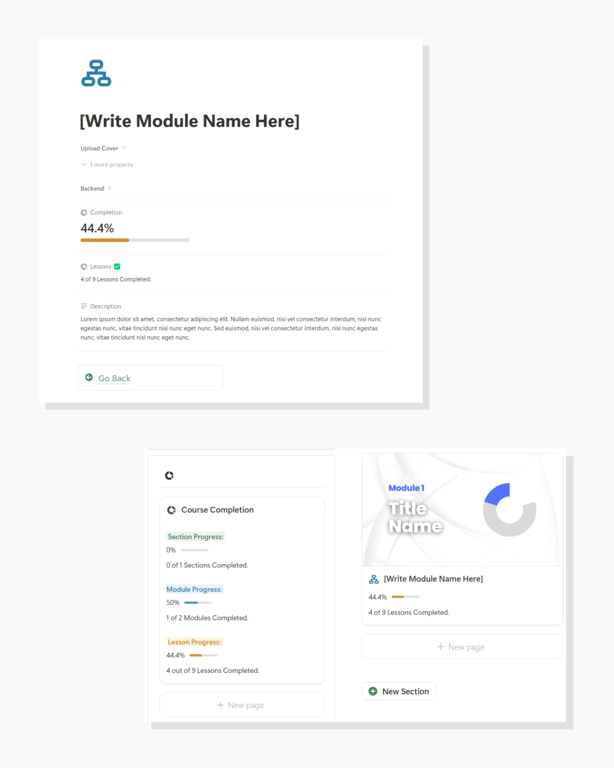Open the Course Completion card title
614x768 pixels.
coord(217,510)
